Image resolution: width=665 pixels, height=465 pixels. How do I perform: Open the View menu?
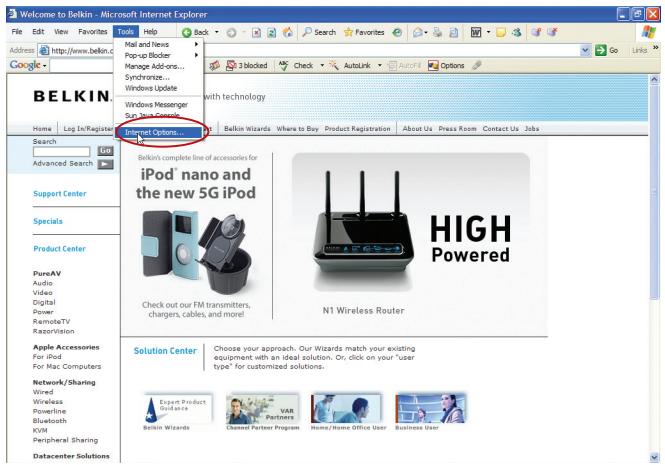point(61,32)
